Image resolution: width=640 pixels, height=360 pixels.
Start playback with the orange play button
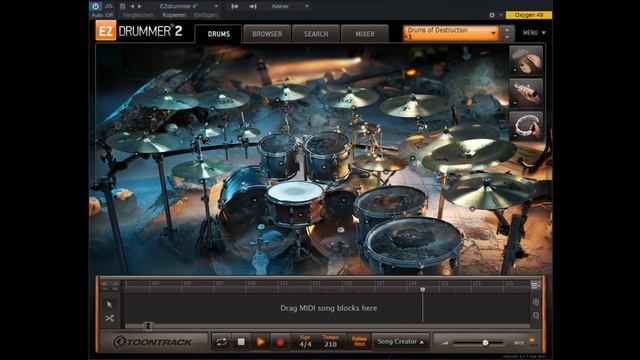tap(260, 342)
